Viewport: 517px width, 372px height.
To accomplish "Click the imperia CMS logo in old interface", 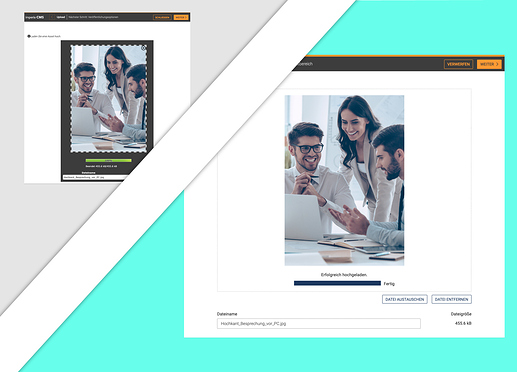I will 35,17.
